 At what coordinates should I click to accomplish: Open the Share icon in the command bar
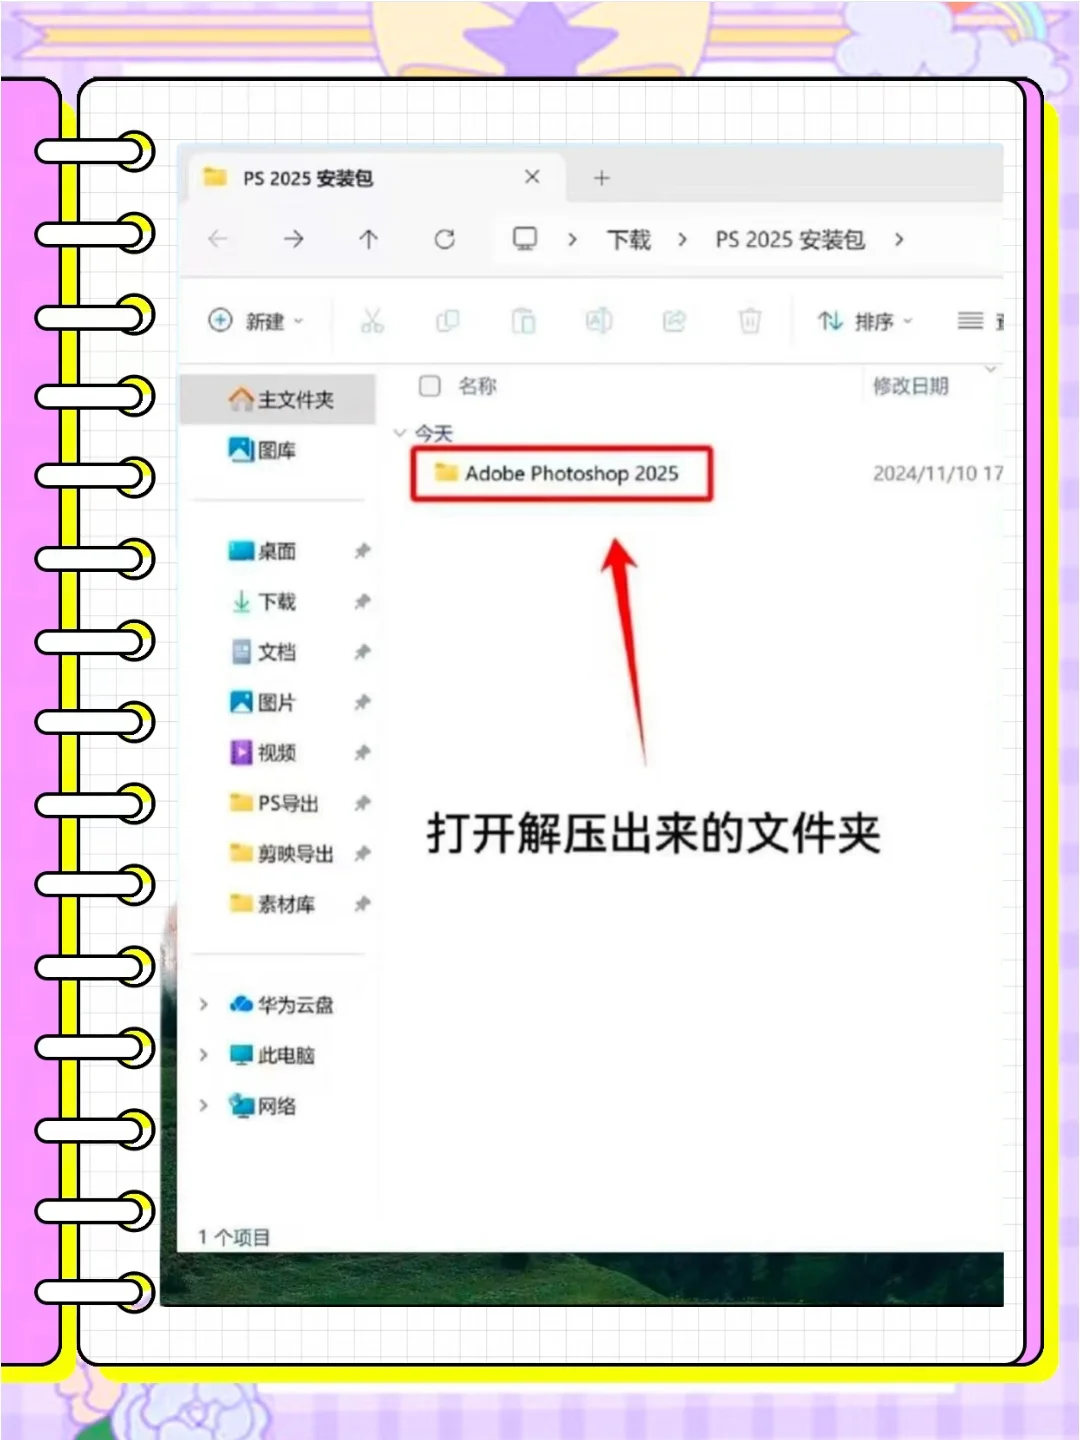[x=674, y=321]
